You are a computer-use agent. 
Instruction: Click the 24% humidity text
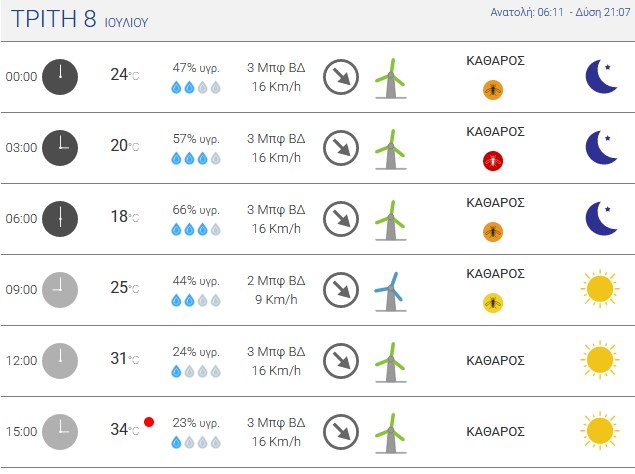[x=196, y=352]
